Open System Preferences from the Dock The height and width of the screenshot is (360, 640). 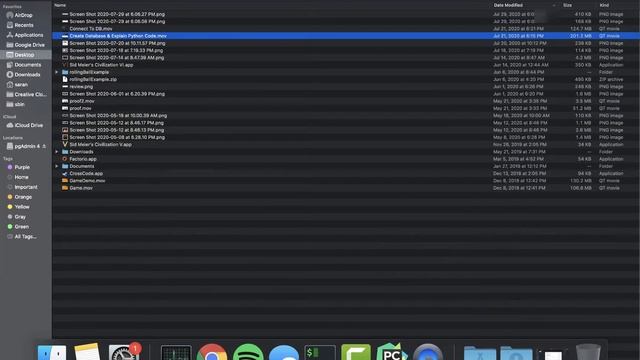point(124,352)
